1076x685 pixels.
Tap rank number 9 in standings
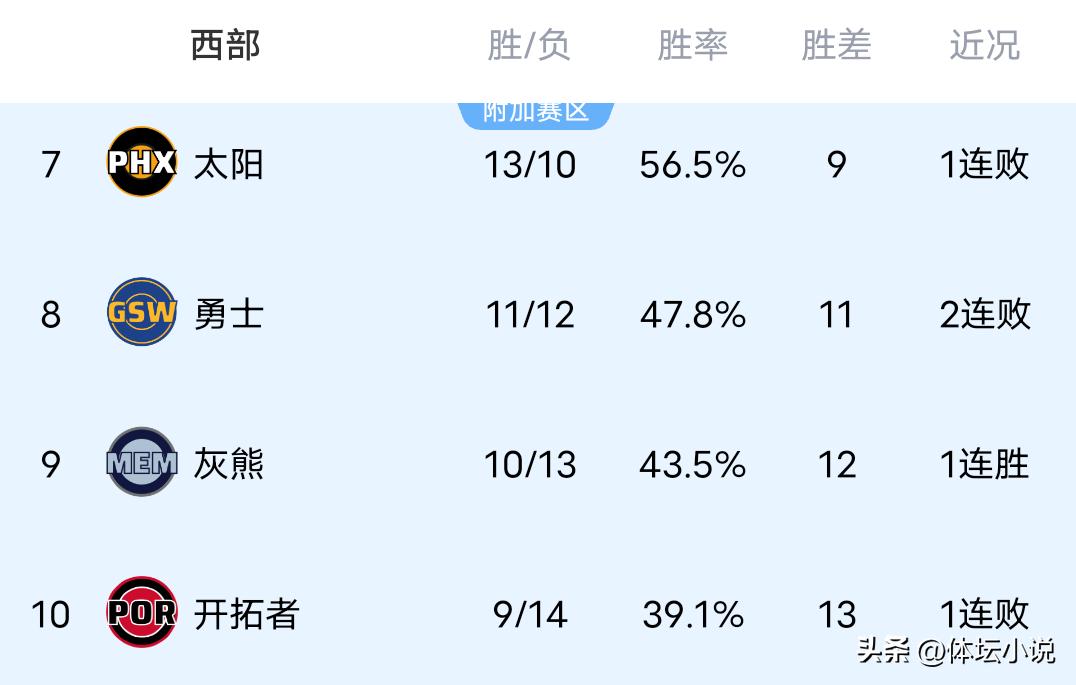click(51, 465)
